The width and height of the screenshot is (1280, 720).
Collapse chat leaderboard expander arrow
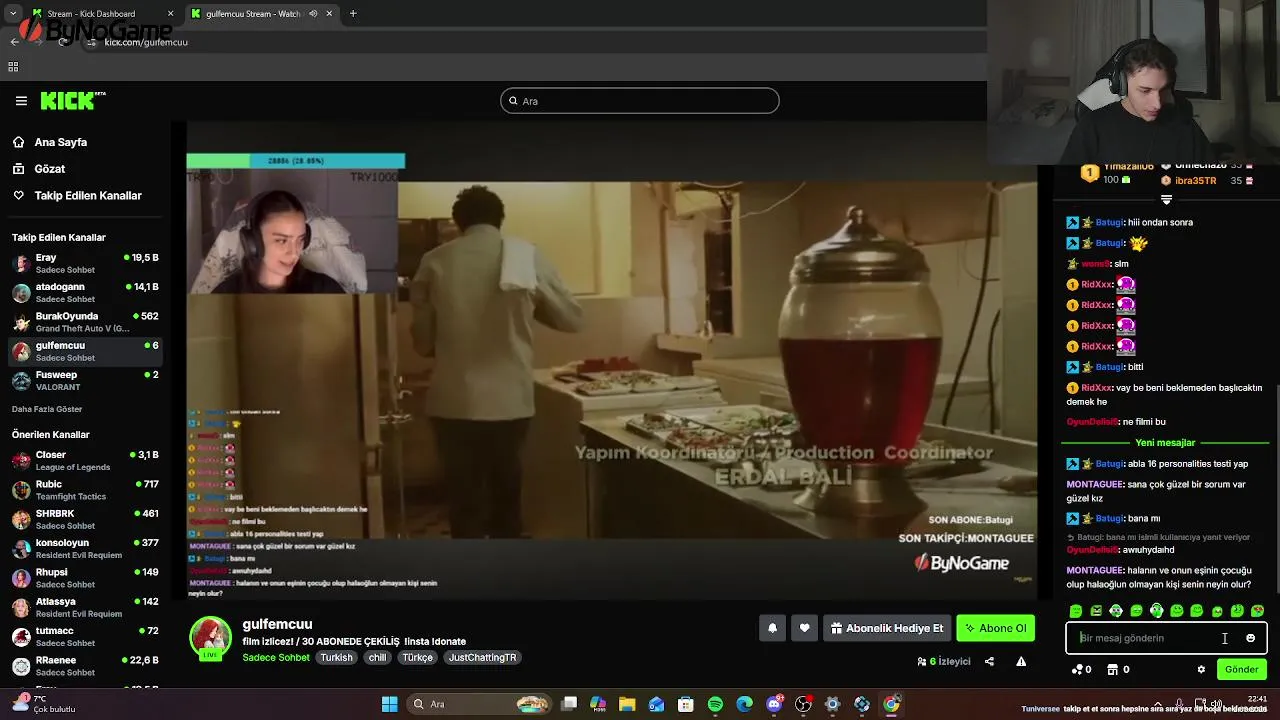tap(1166, 199)
